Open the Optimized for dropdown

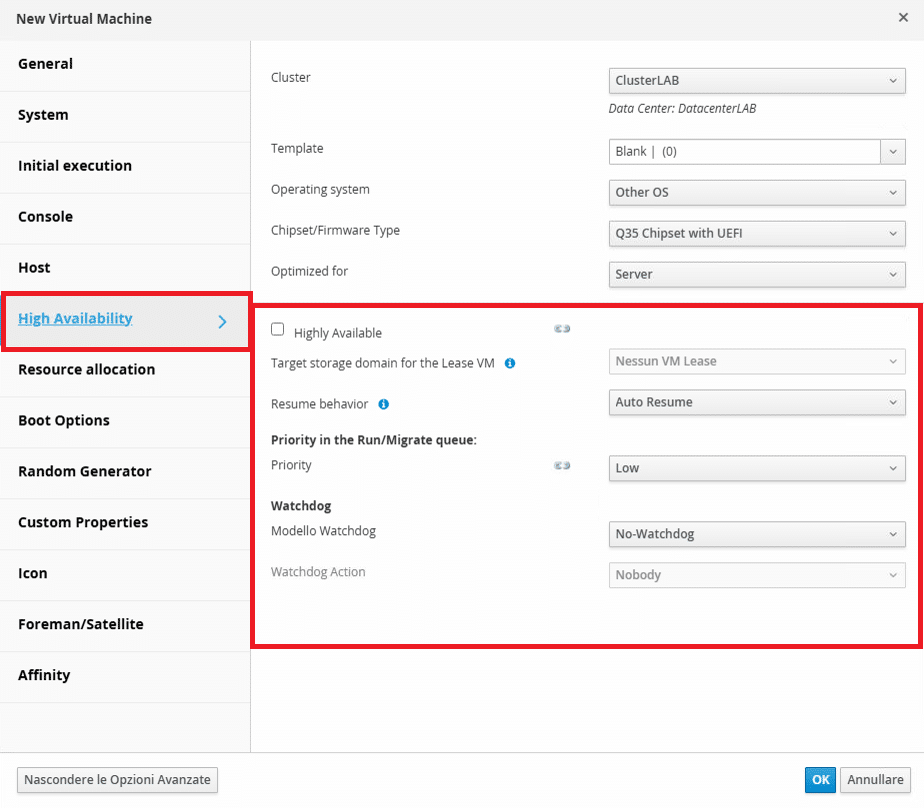click(x=757, y=275)
